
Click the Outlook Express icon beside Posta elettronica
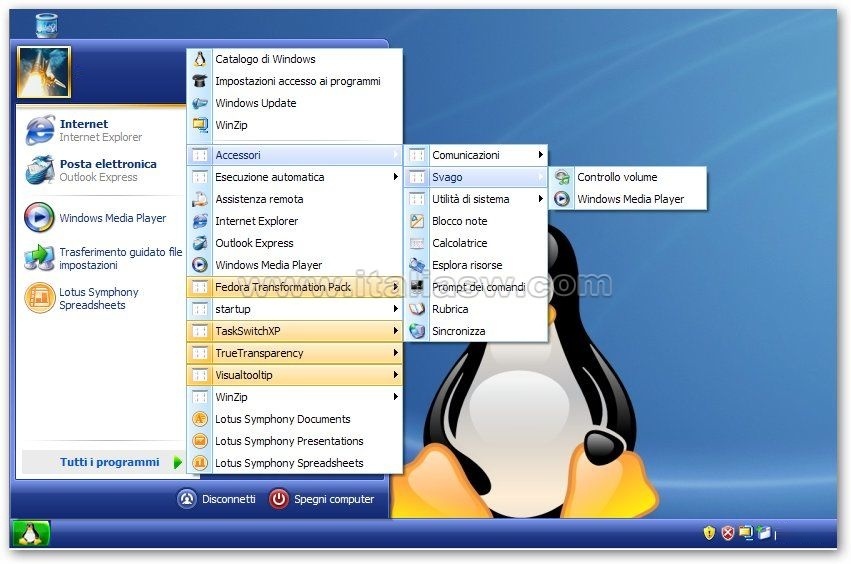pyautogui.click(x=40, y=170)
